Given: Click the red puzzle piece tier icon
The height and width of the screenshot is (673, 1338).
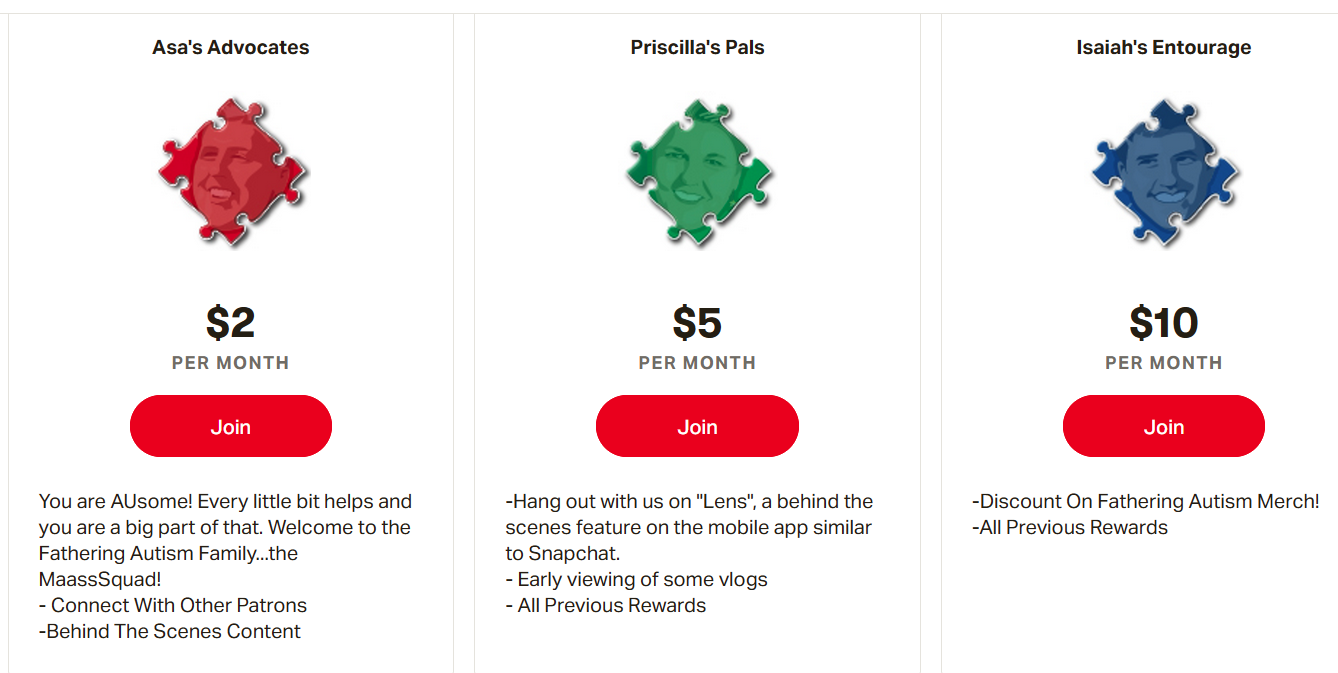Looking at the screenshot, I should coord(232,172).
